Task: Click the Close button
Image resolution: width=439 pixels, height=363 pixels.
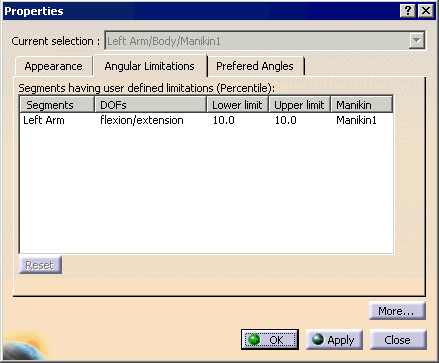Action: click(398, 340)
